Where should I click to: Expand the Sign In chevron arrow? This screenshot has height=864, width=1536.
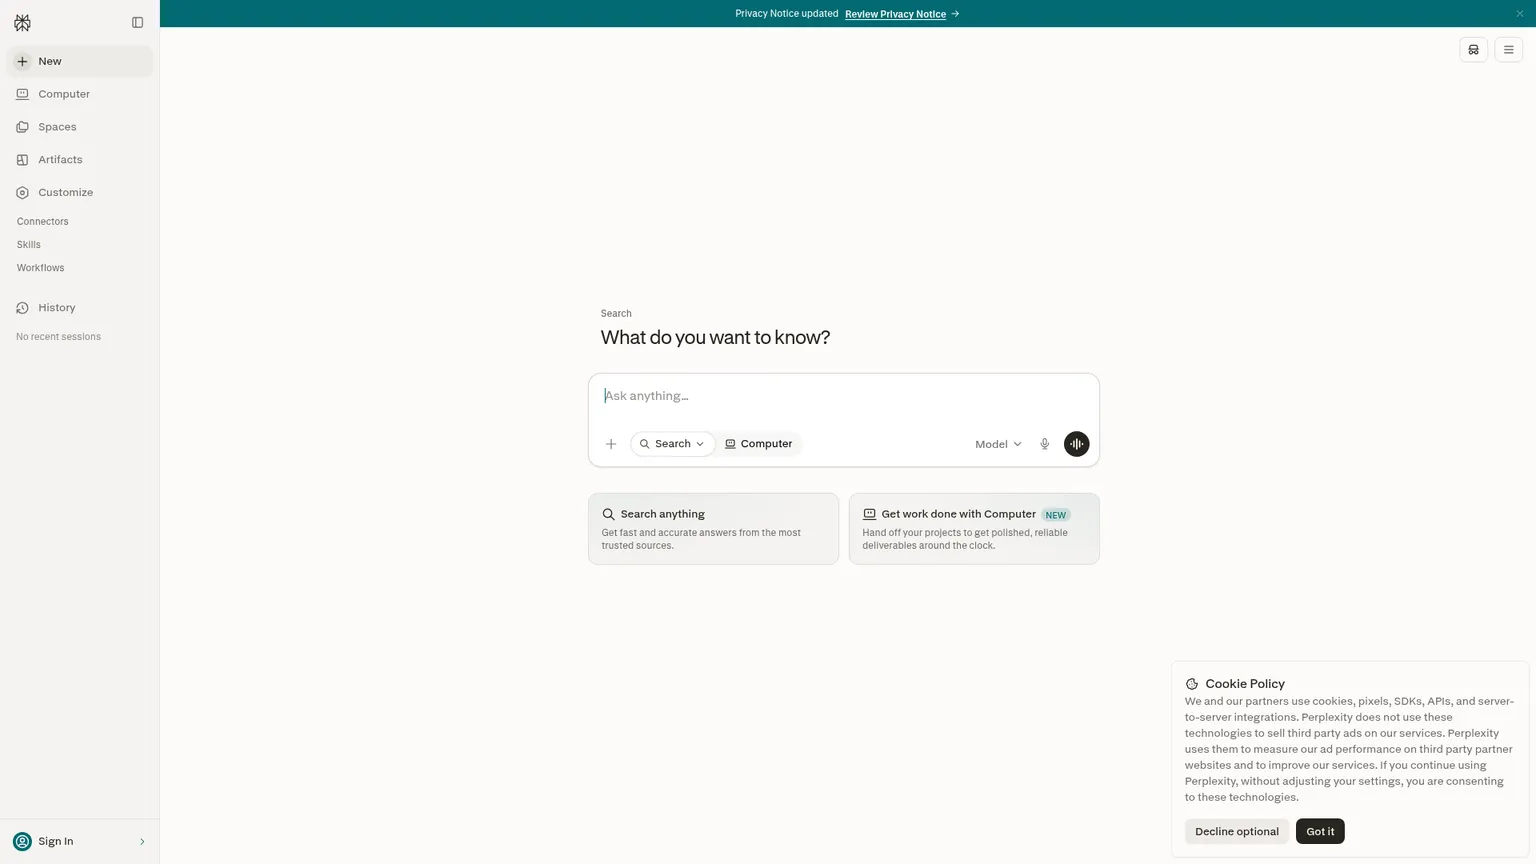(142, 842)
